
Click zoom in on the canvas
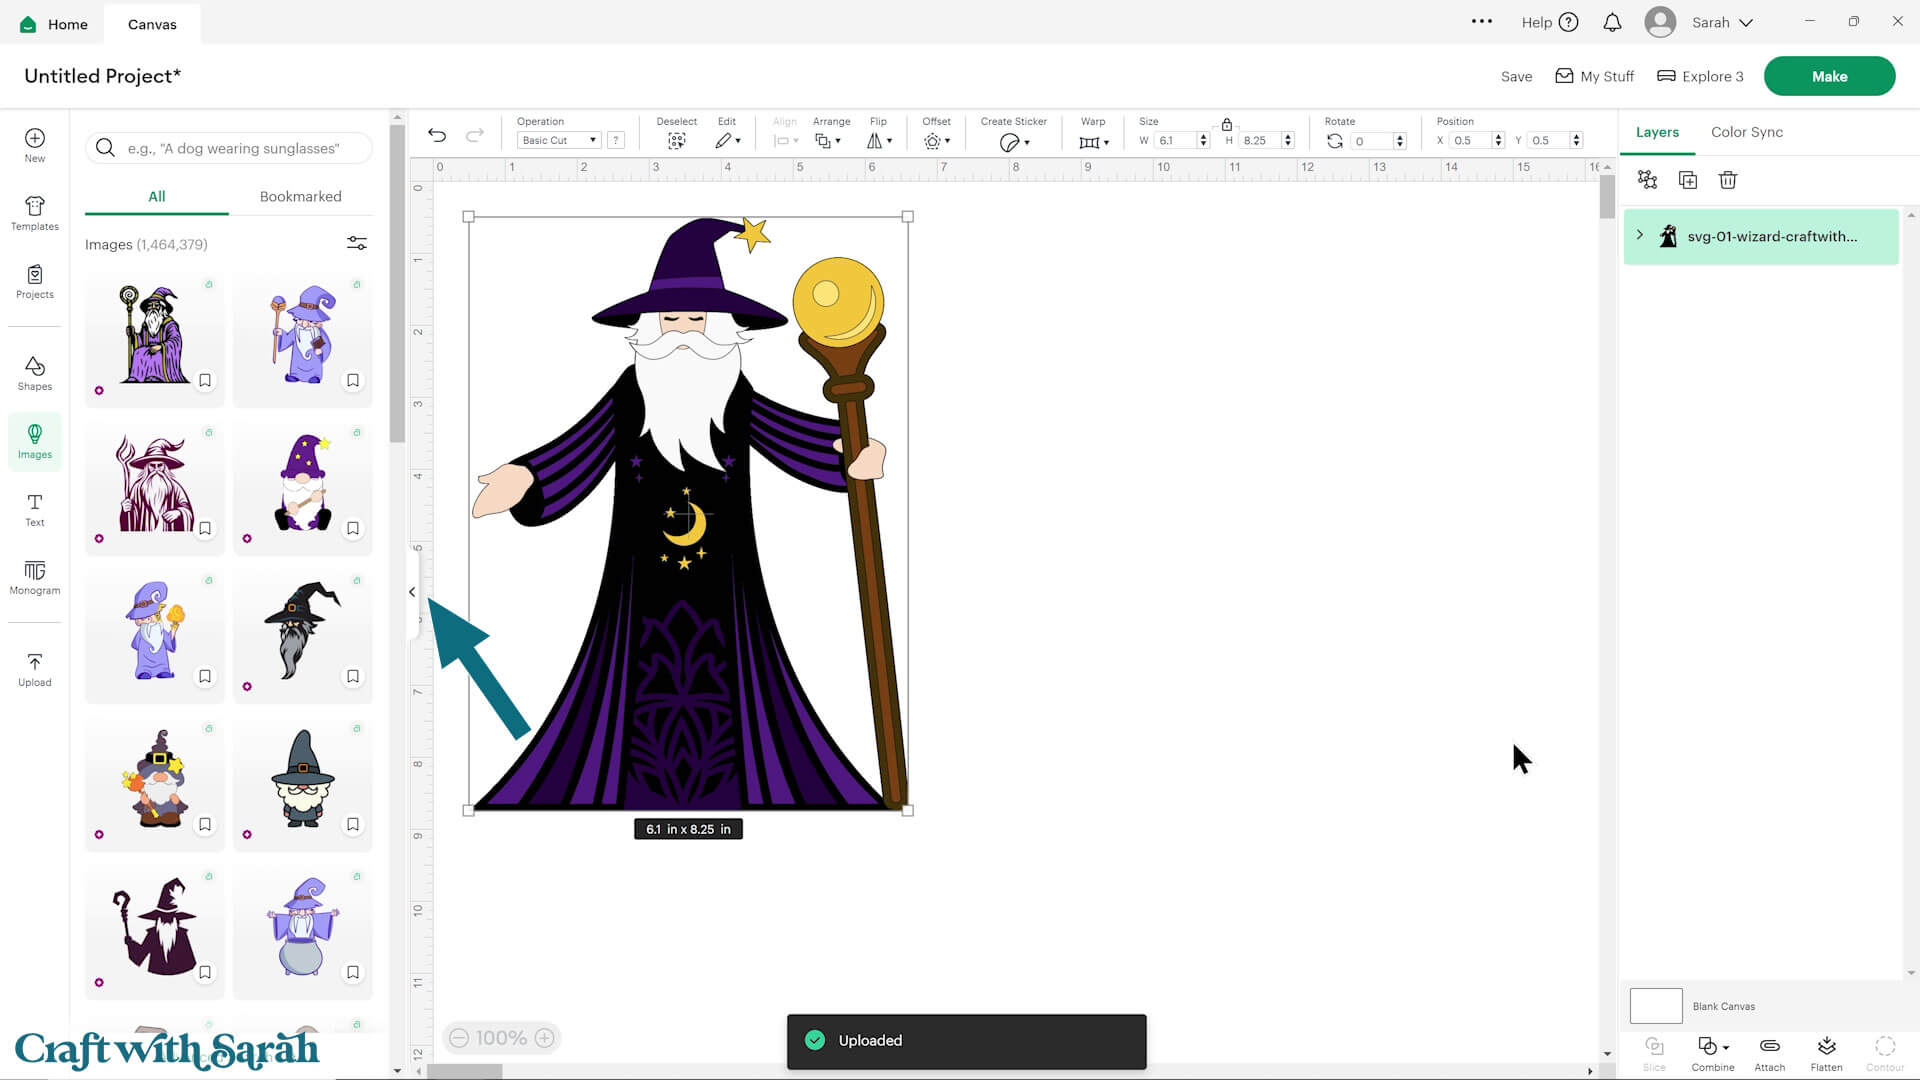(x=545, y=1037)
